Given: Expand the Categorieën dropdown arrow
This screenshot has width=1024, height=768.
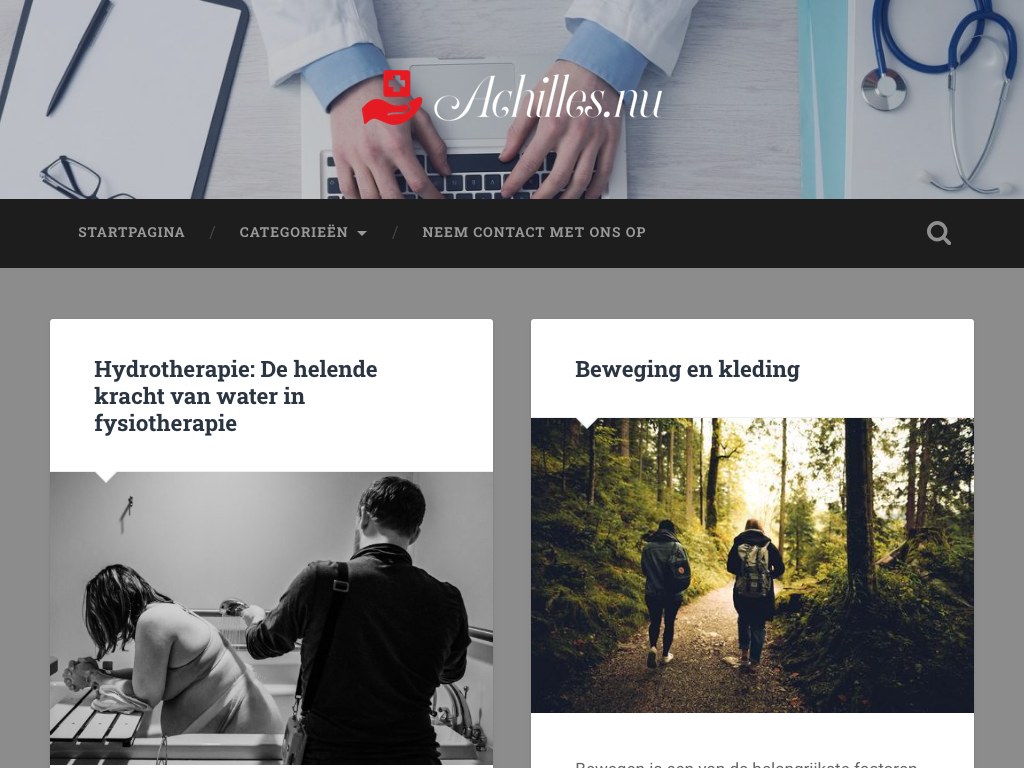Looking at the screenshot, I should coord(362,233).
